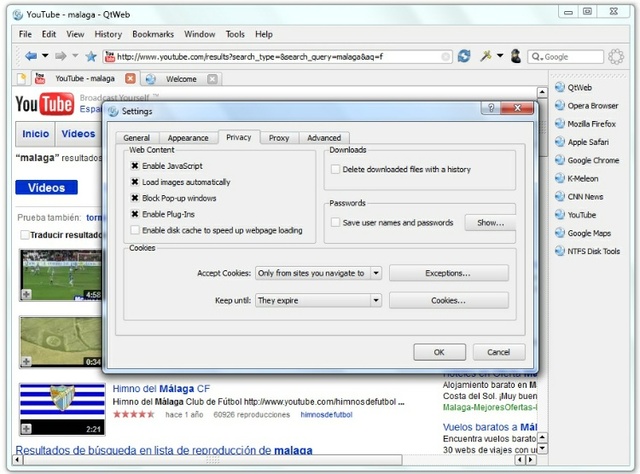Image resolution: width=640 pixels, height=474 pixels.
Task: Open the tools wand dropdown arrow
Action: click(500, 56)
